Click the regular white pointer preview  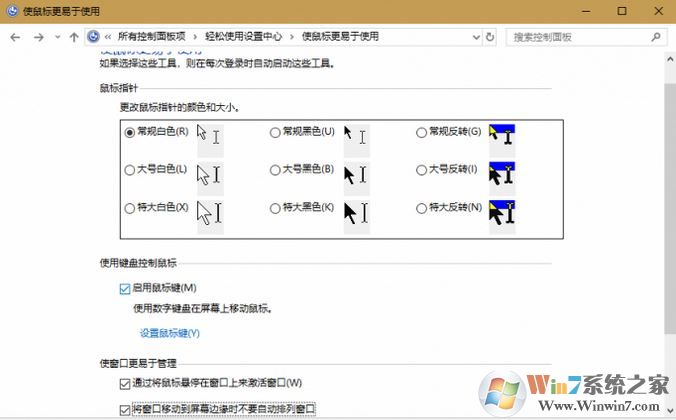pyautogui.click(x=210, y=140)
